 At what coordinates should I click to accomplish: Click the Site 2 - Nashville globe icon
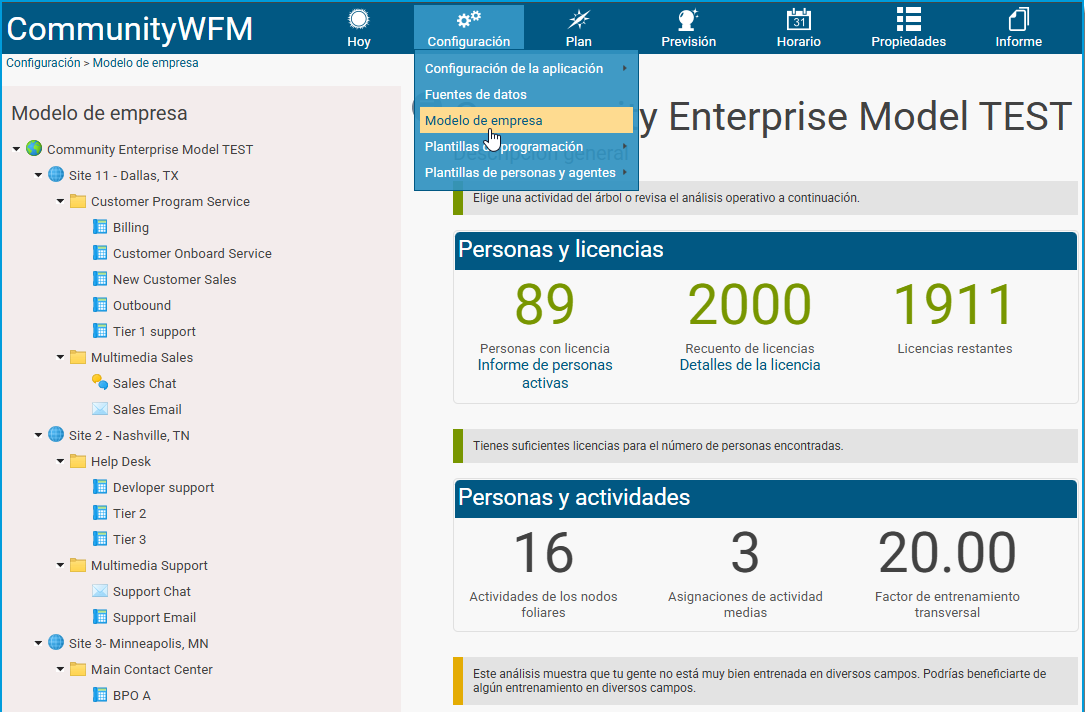56,435
